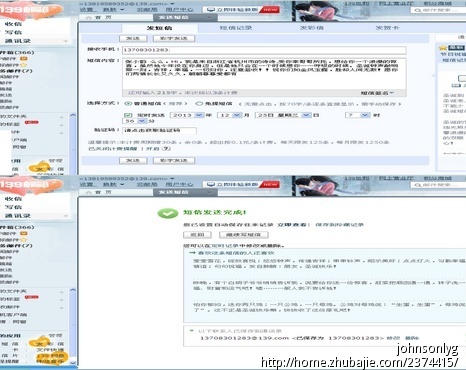The height and width of the screenshot is (370, 466).
Task: Switch to the 短信记录 tab
Action: pos(236,28)
